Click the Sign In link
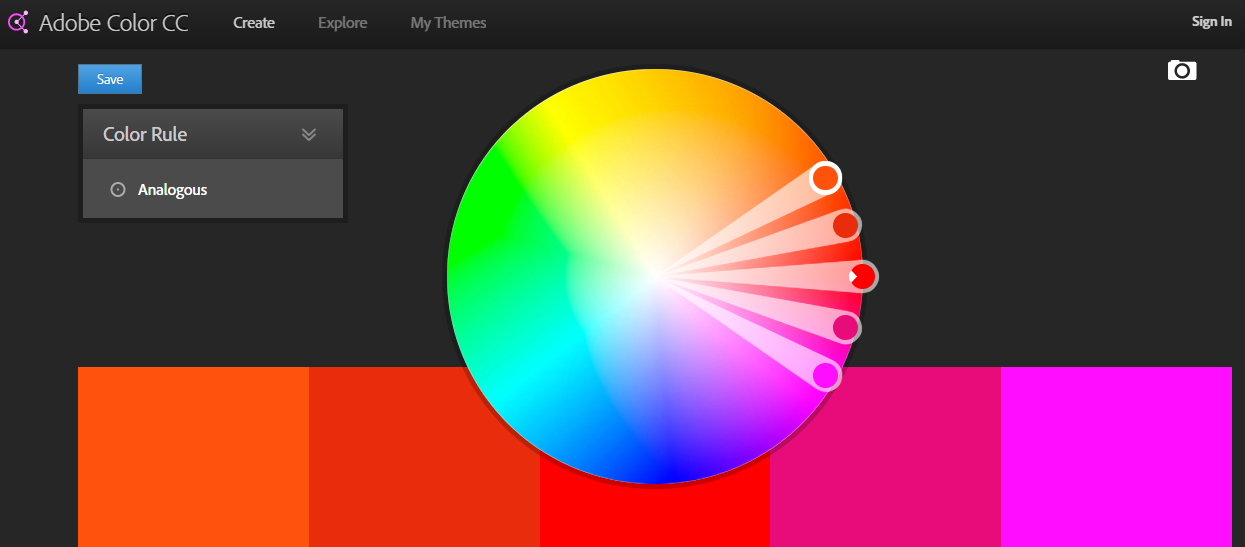The width and height of the screenshot is (1245, 547). pyautogui.click(x=1212, y=21)
